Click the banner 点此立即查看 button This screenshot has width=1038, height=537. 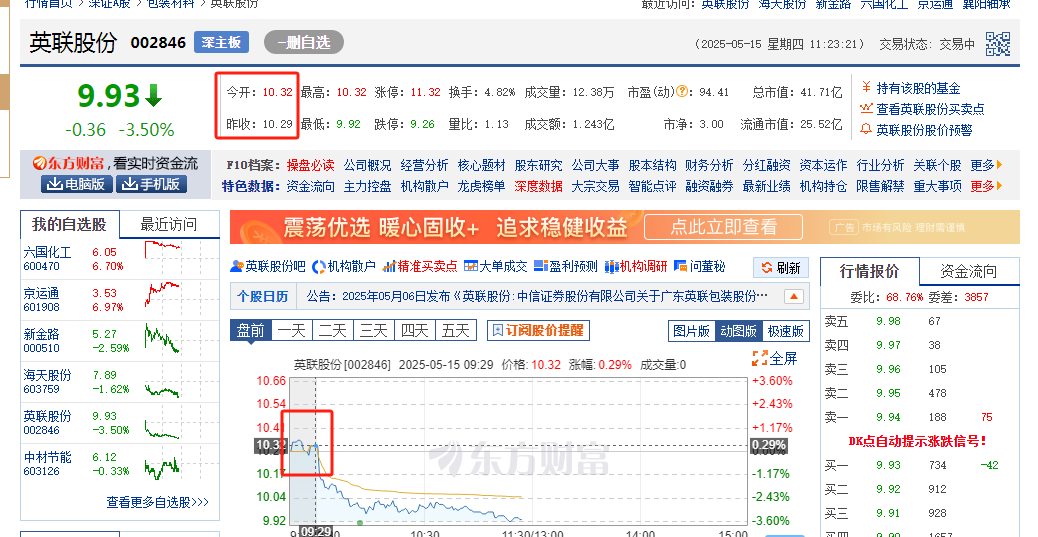(723, 227)
